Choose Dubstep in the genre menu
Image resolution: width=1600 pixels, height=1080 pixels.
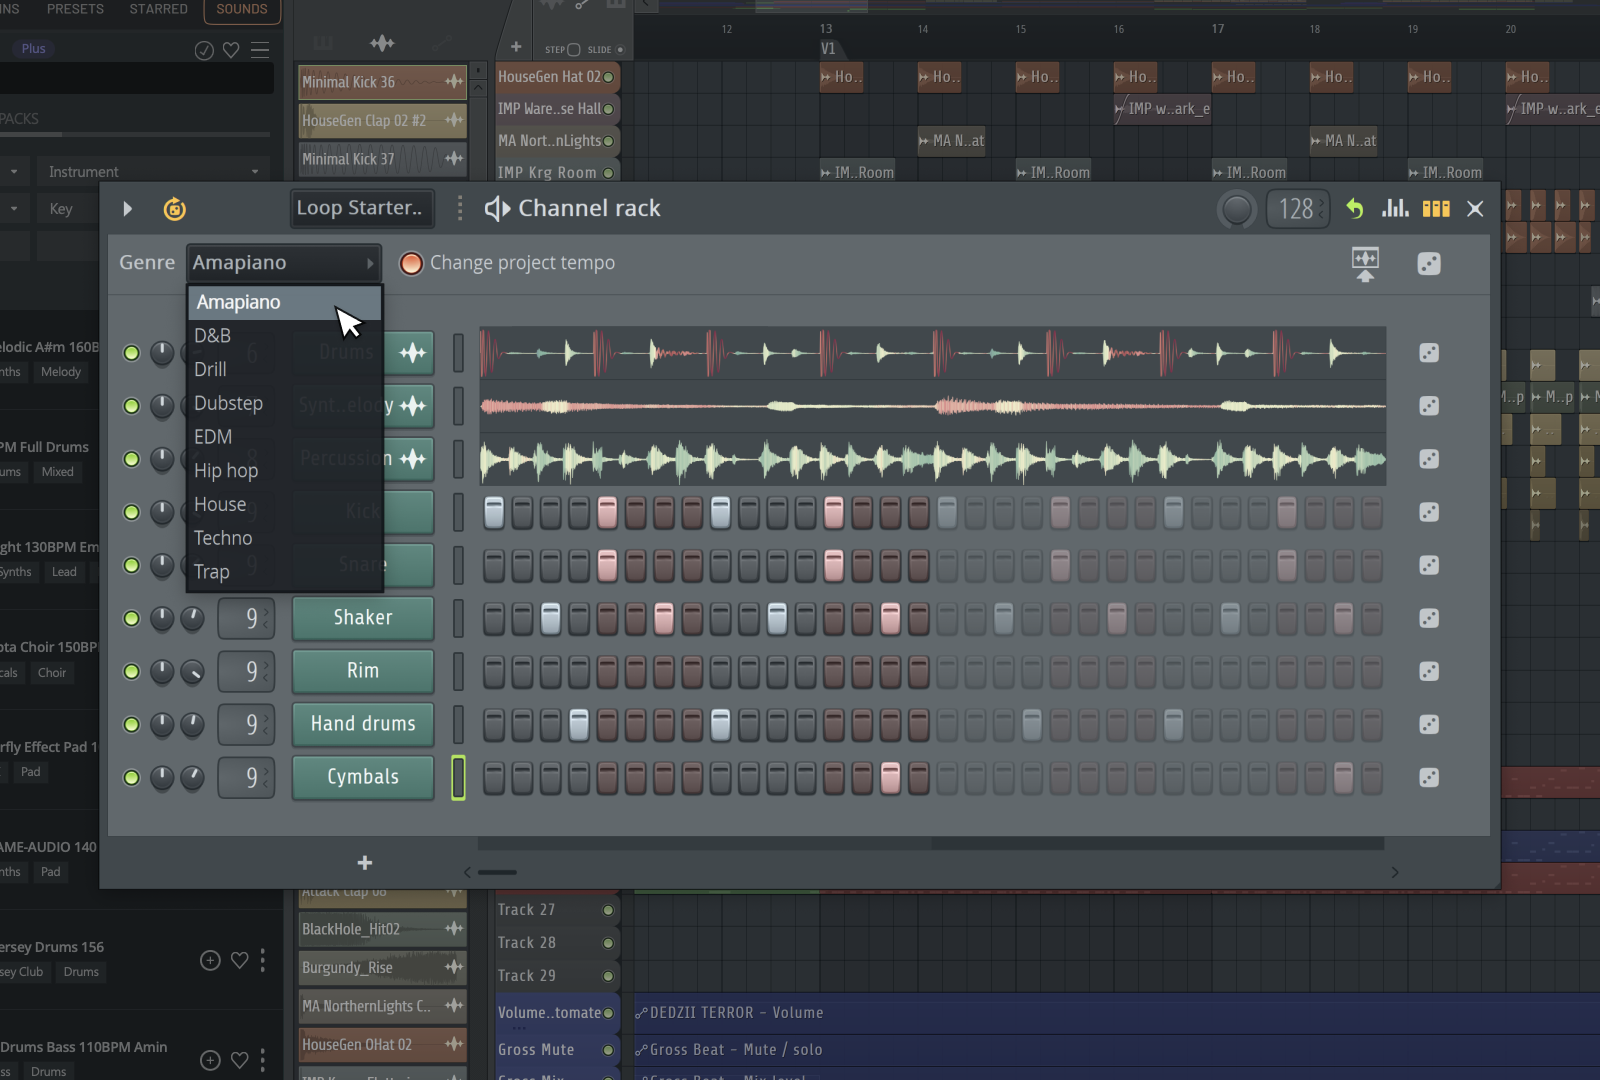230,403
